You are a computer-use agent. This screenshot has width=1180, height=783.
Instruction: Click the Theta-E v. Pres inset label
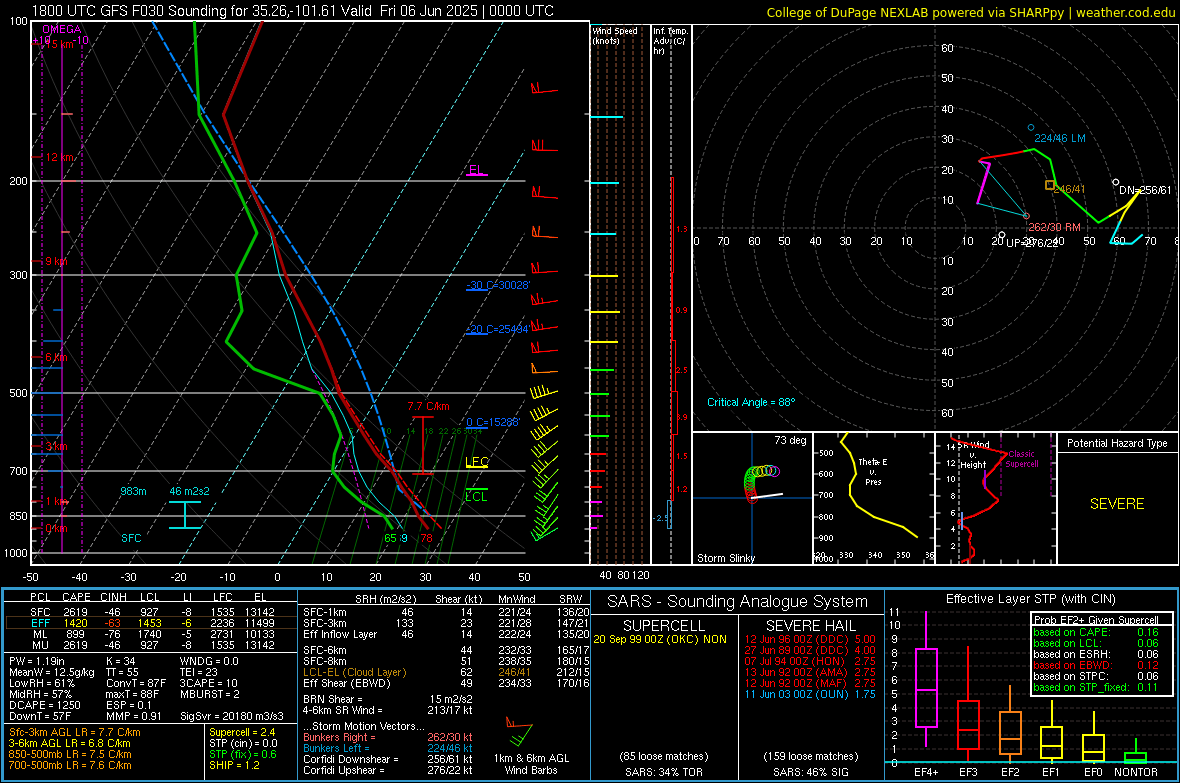coord(873,471)
